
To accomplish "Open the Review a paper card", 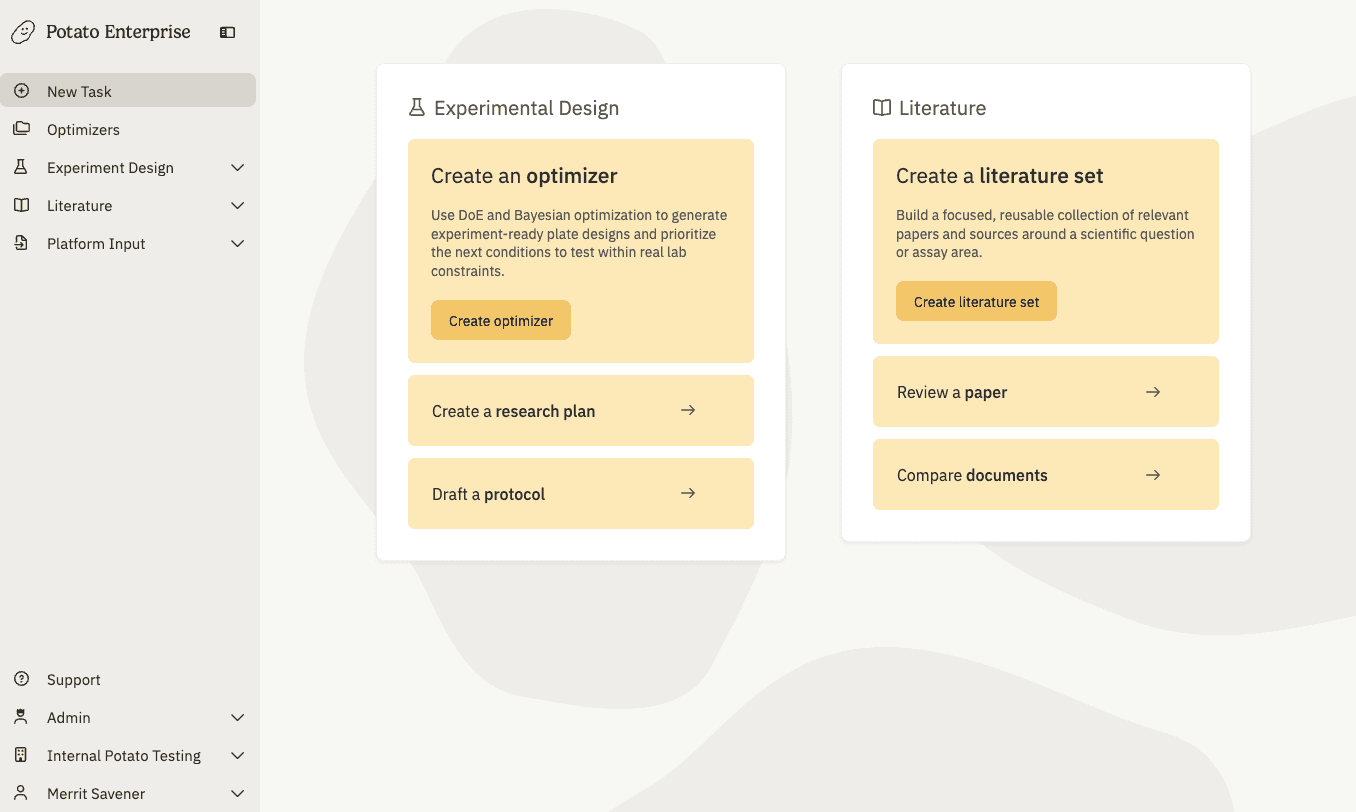I will 1046,392.
